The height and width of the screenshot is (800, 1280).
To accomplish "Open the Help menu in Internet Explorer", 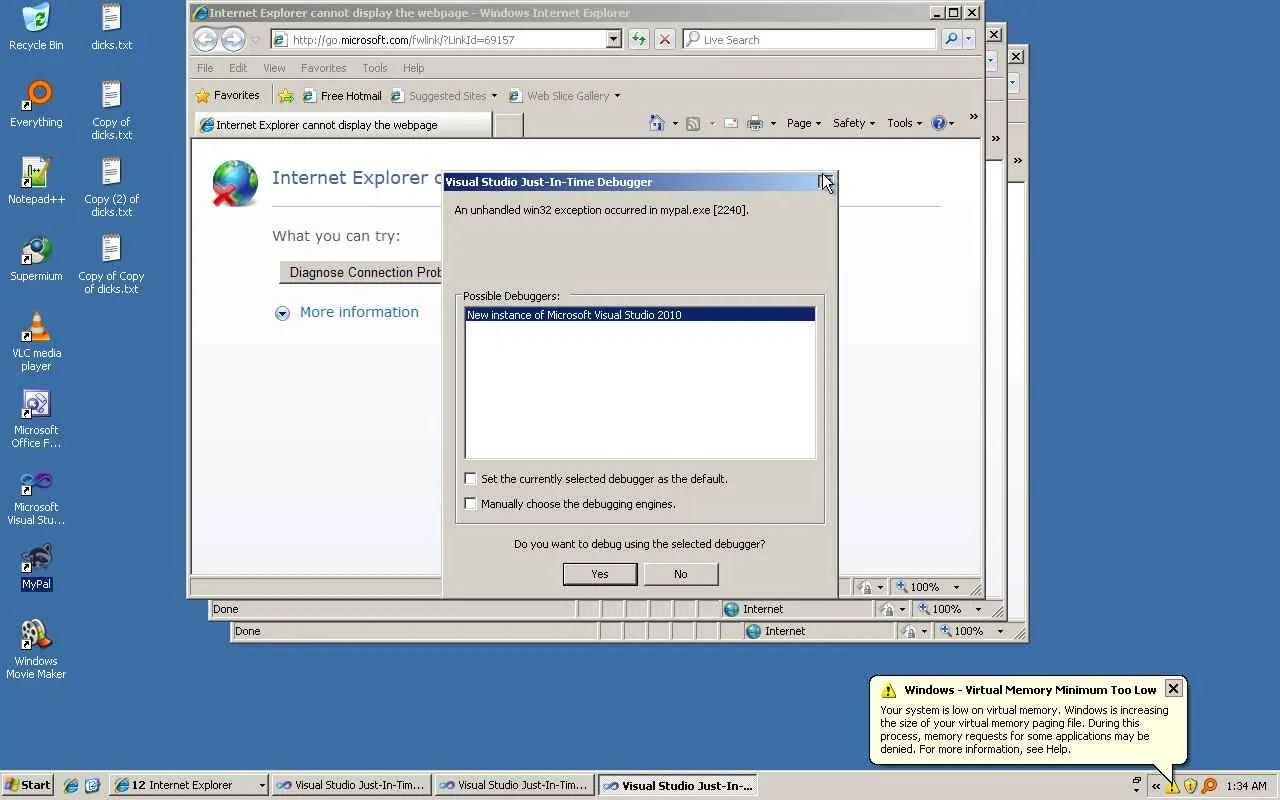I will coord(414,68).
